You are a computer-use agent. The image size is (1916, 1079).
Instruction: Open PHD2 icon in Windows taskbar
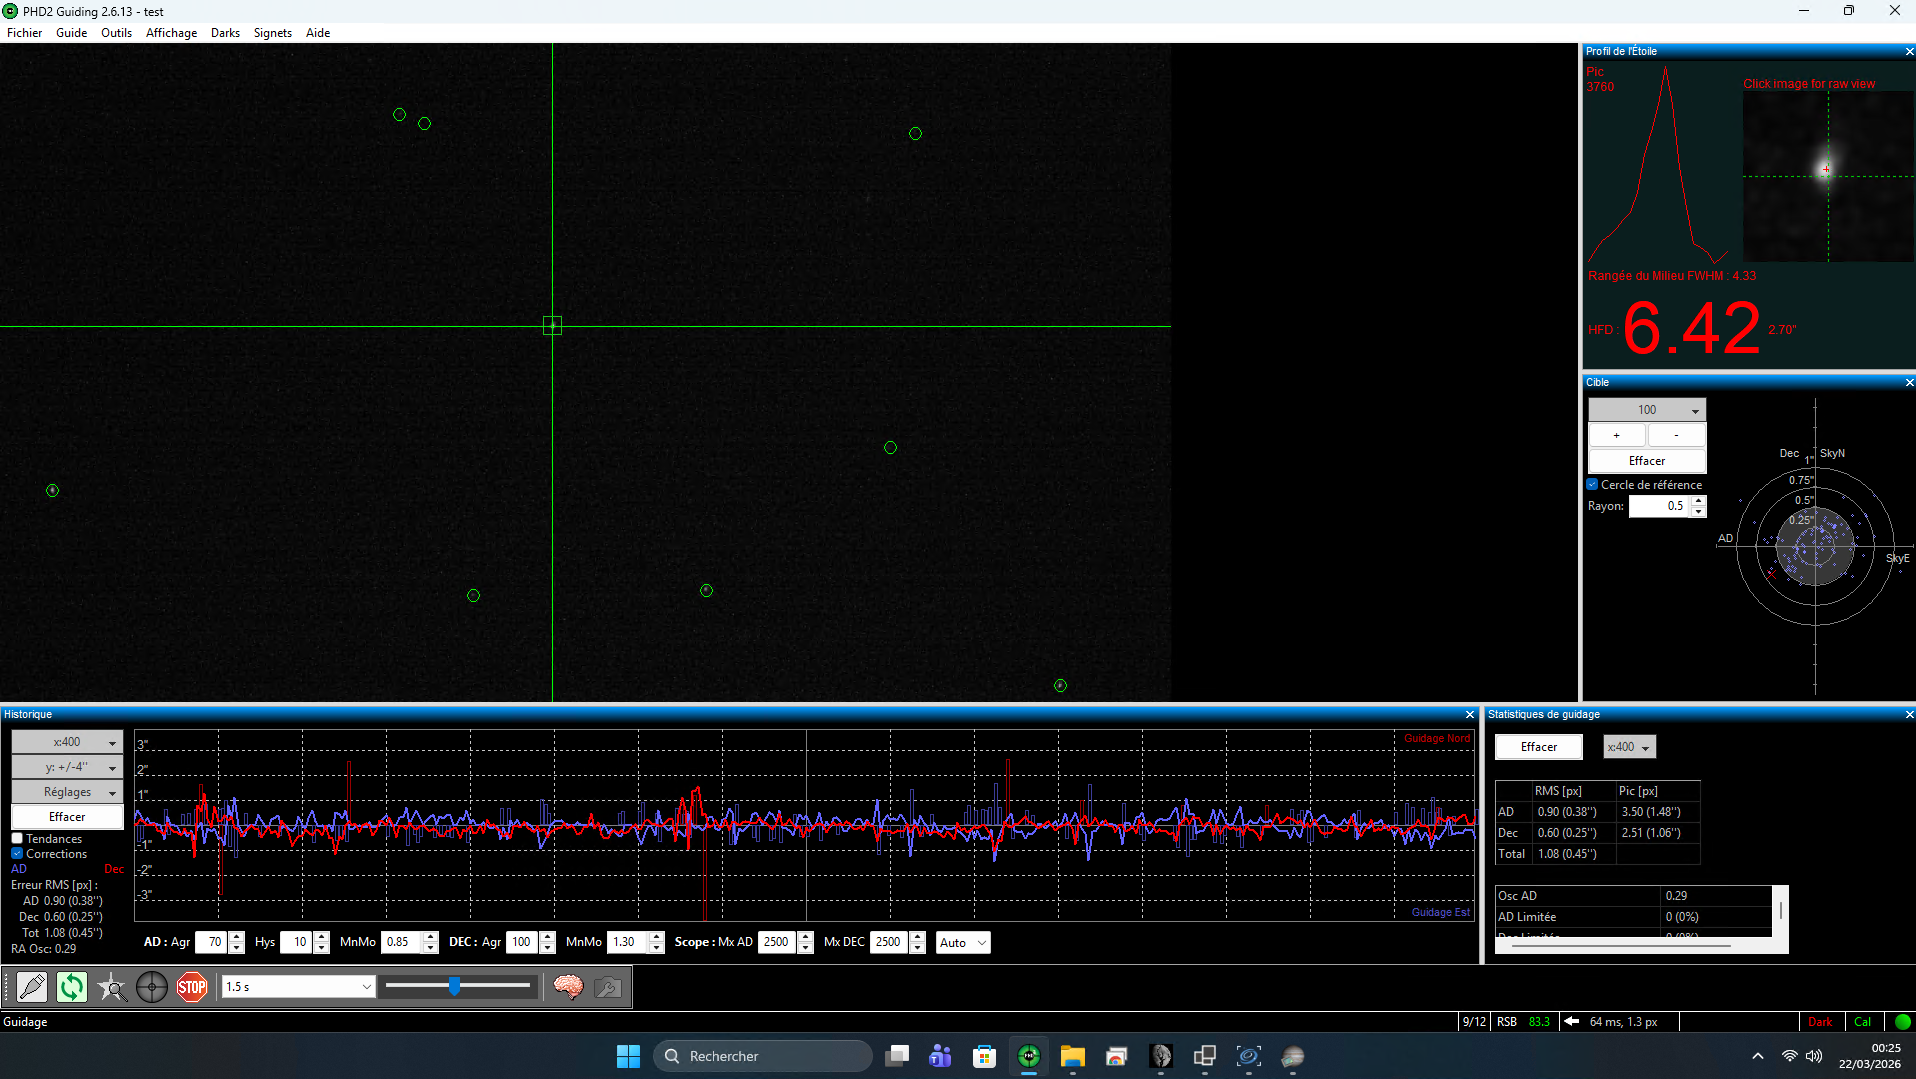click(x=1029, y=1056)
